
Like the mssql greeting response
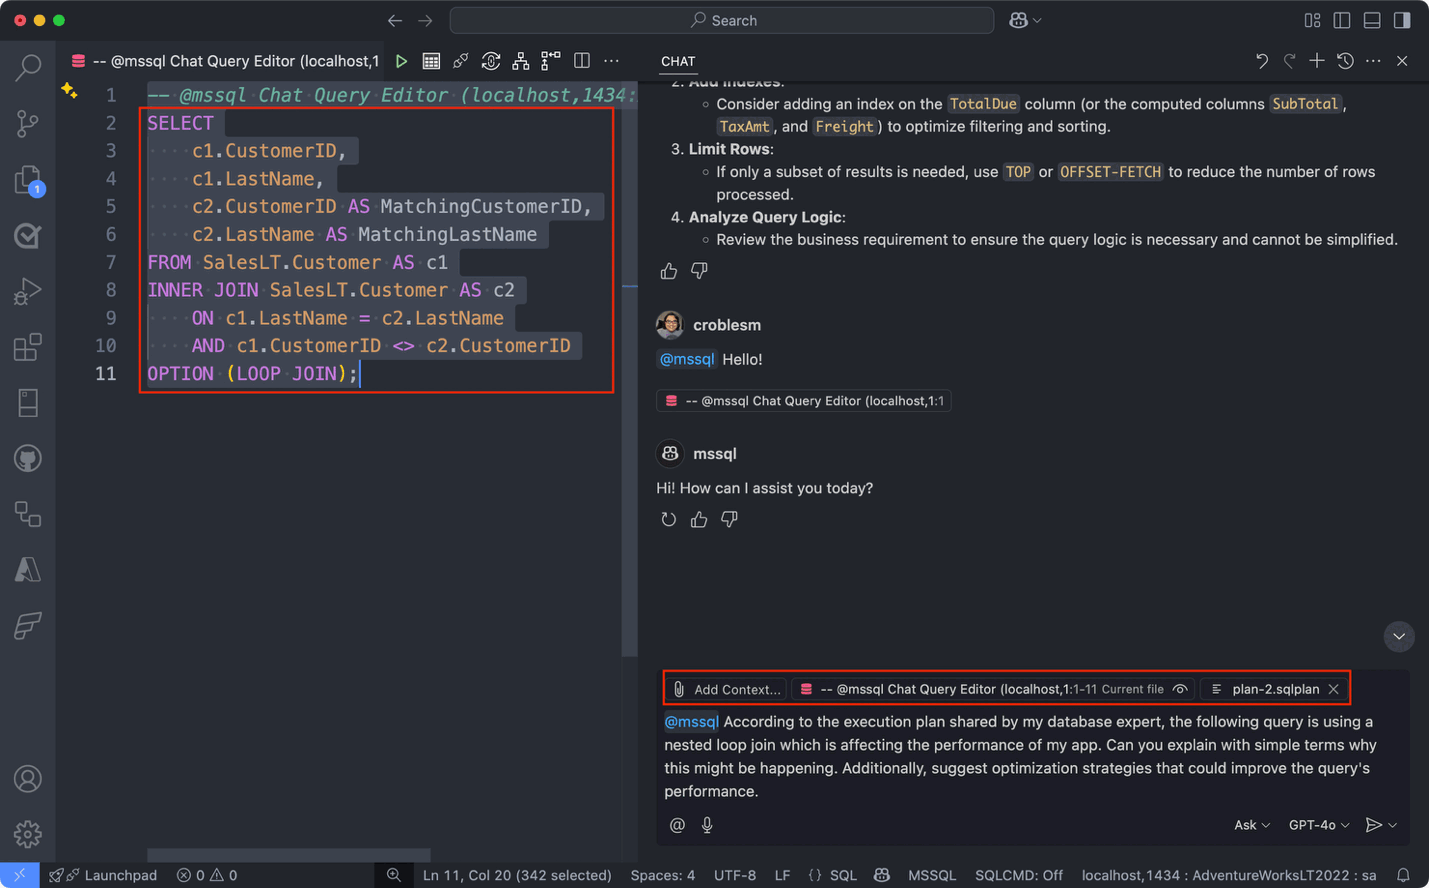click(x=698, y=519)
